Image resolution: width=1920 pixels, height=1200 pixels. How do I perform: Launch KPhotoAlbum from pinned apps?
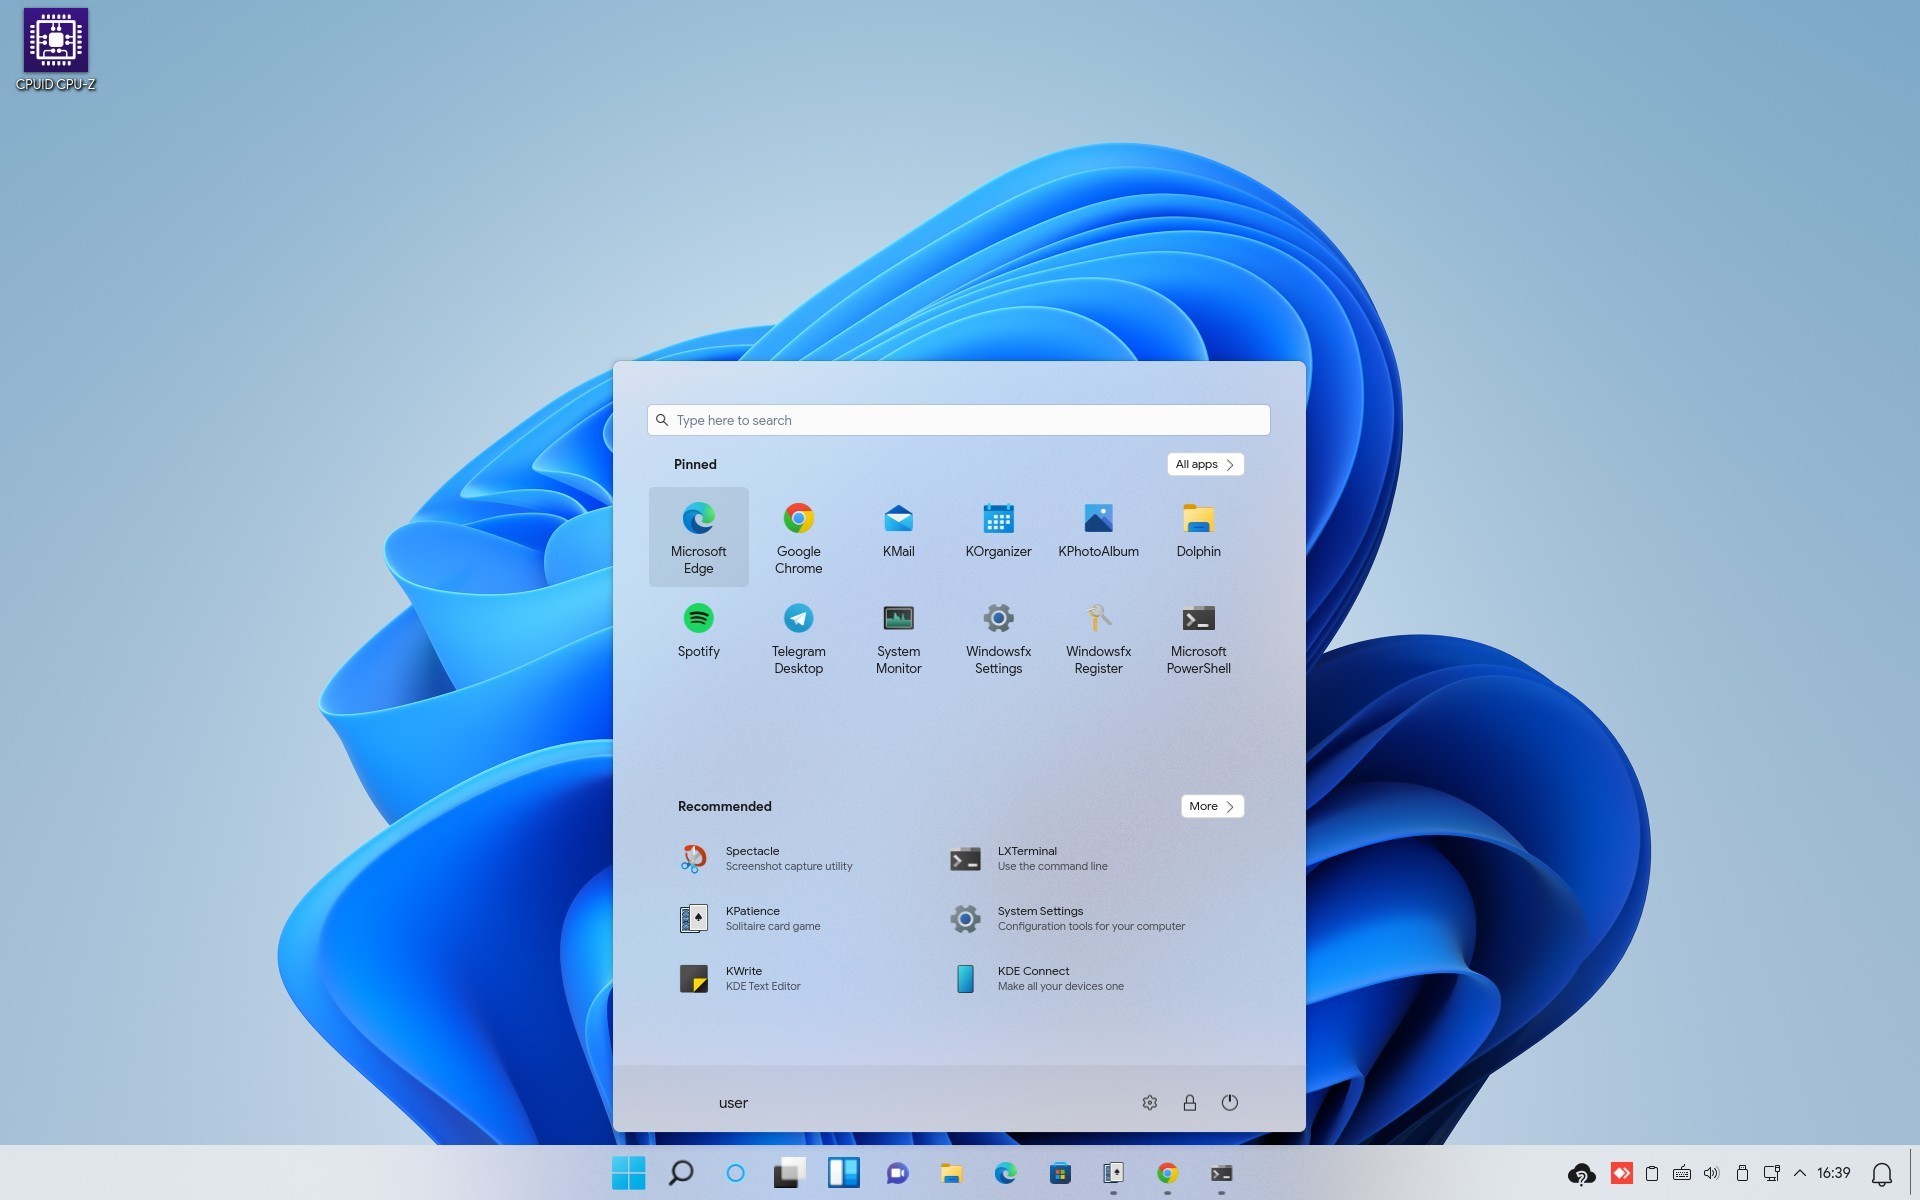click(x=1098, y=537)
